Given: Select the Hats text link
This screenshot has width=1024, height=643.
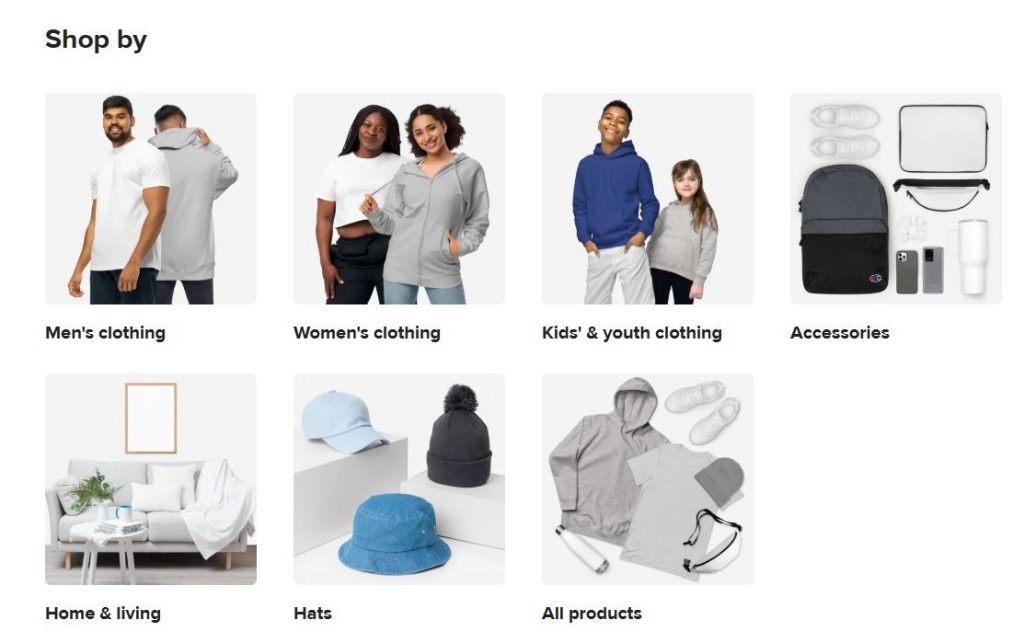Looking at the screenshot, I should [313, 614].
